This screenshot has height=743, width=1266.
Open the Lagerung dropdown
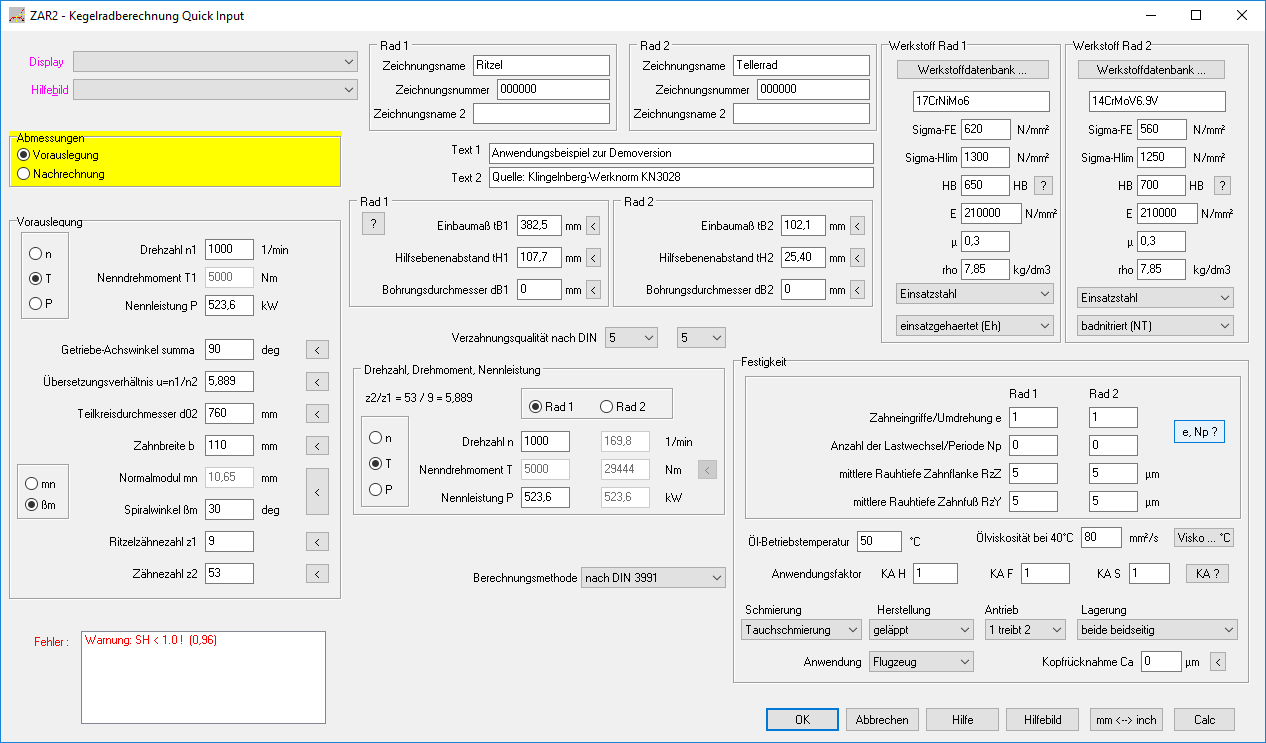1157,630
